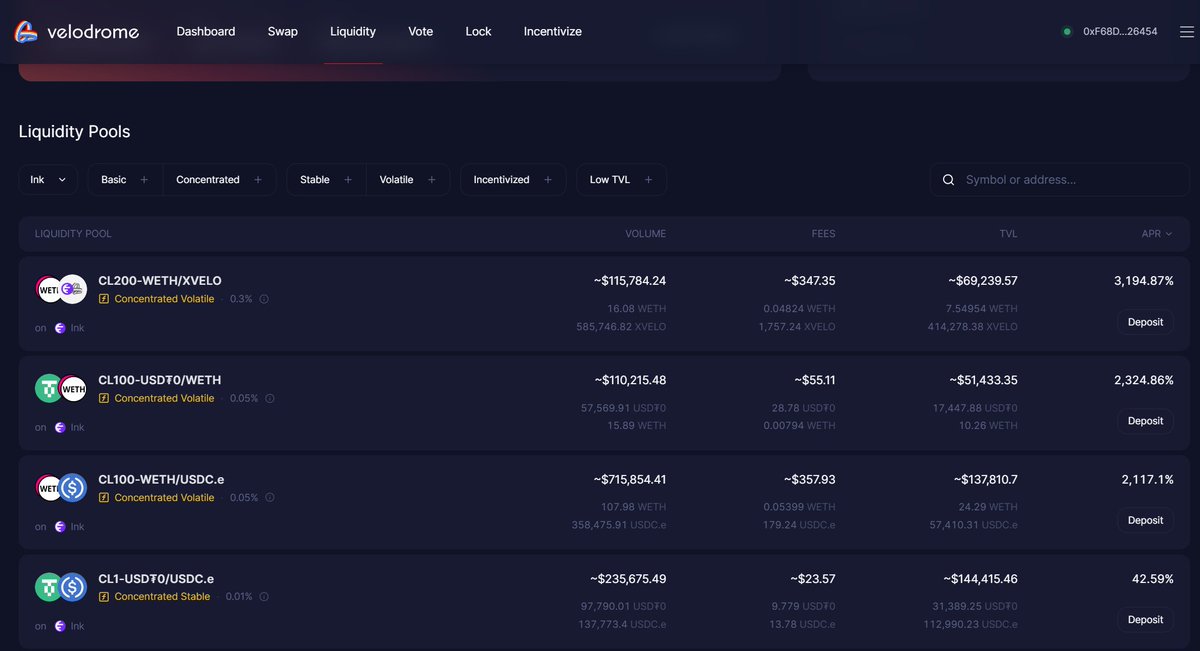The width and height of the screenshot is (1200, 651).
Task: Click the 3,194.87% APR value
Action: pyautogui.click(x=1144, y=281)
